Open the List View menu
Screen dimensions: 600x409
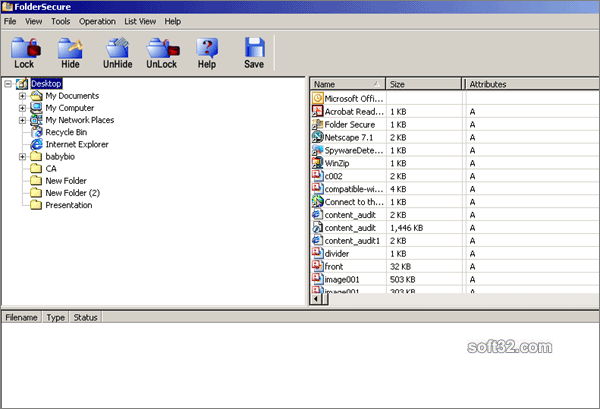pyautogui.click(x=140, y=21)
